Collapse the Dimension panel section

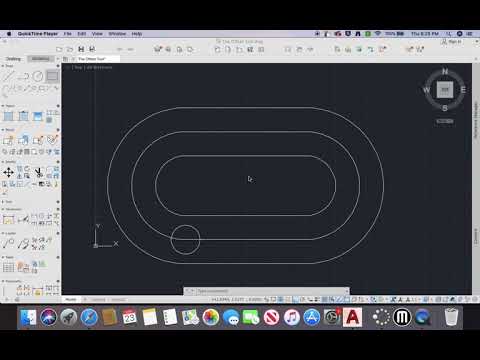coord(3,209)
